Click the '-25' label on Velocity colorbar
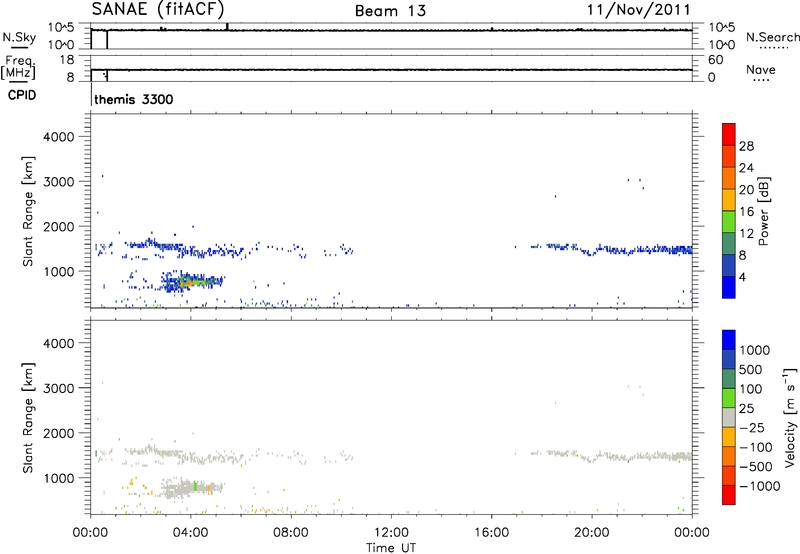 pos(752,427)
